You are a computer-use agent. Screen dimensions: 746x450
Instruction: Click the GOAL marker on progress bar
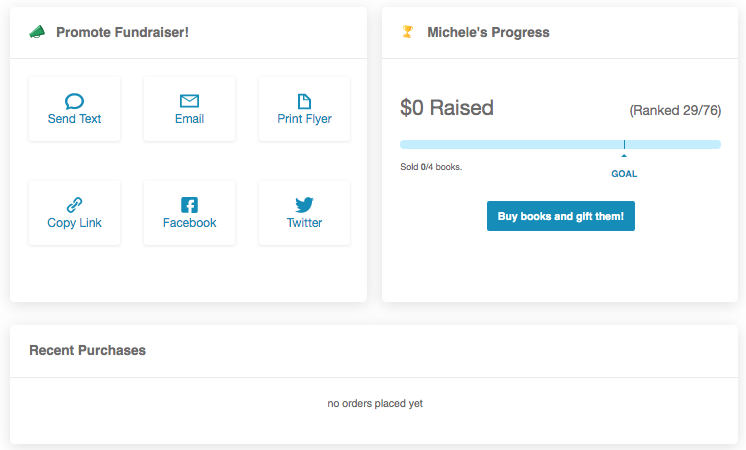pos(624,174)
